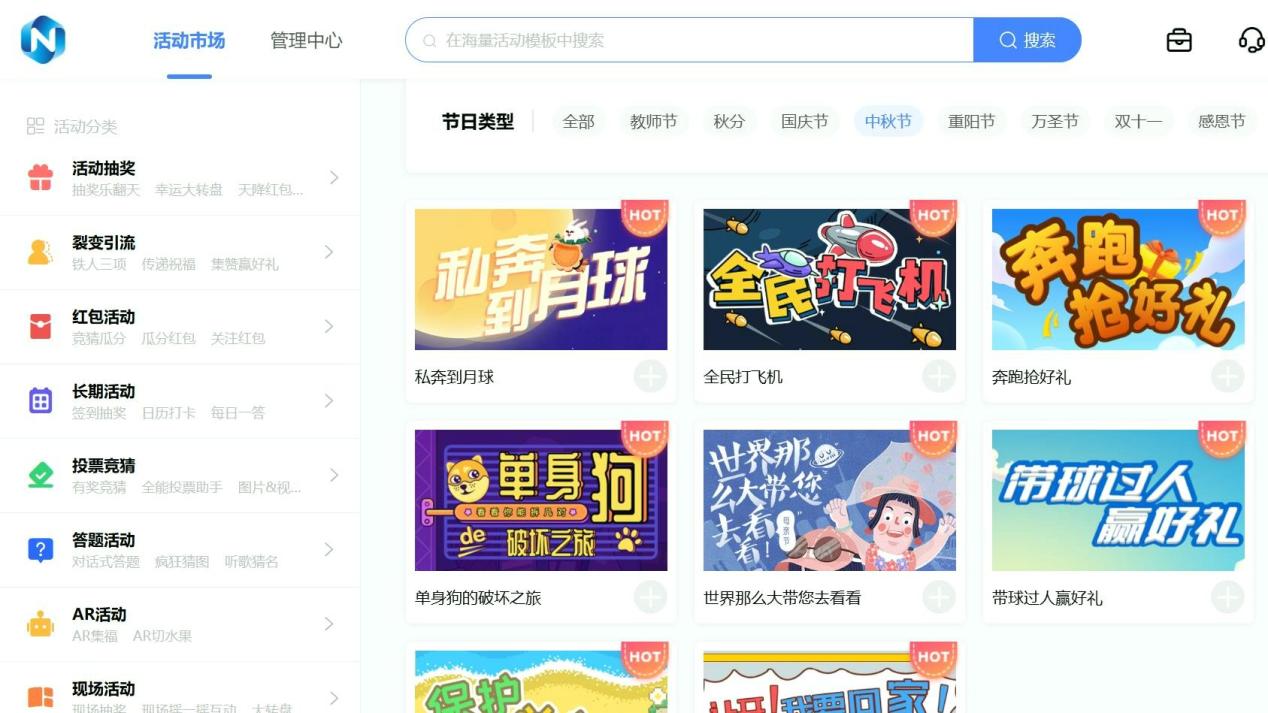The image size is (1268, 713).
Task: Add 全民打飞机 template with plus button
Action: [x=939, y=377]
